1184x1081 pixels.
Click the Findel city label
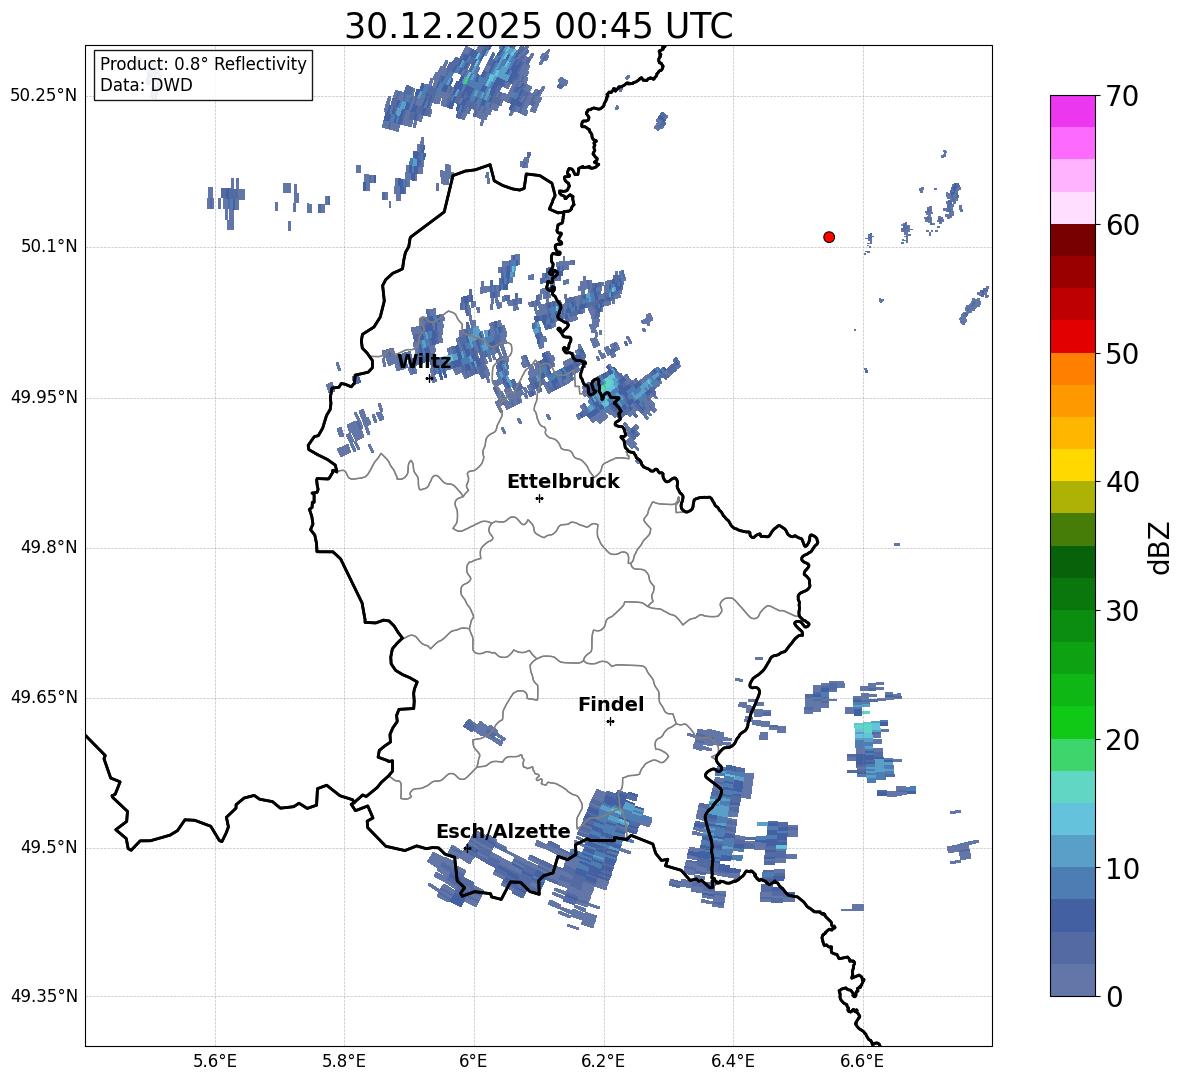tap(611, 704)
